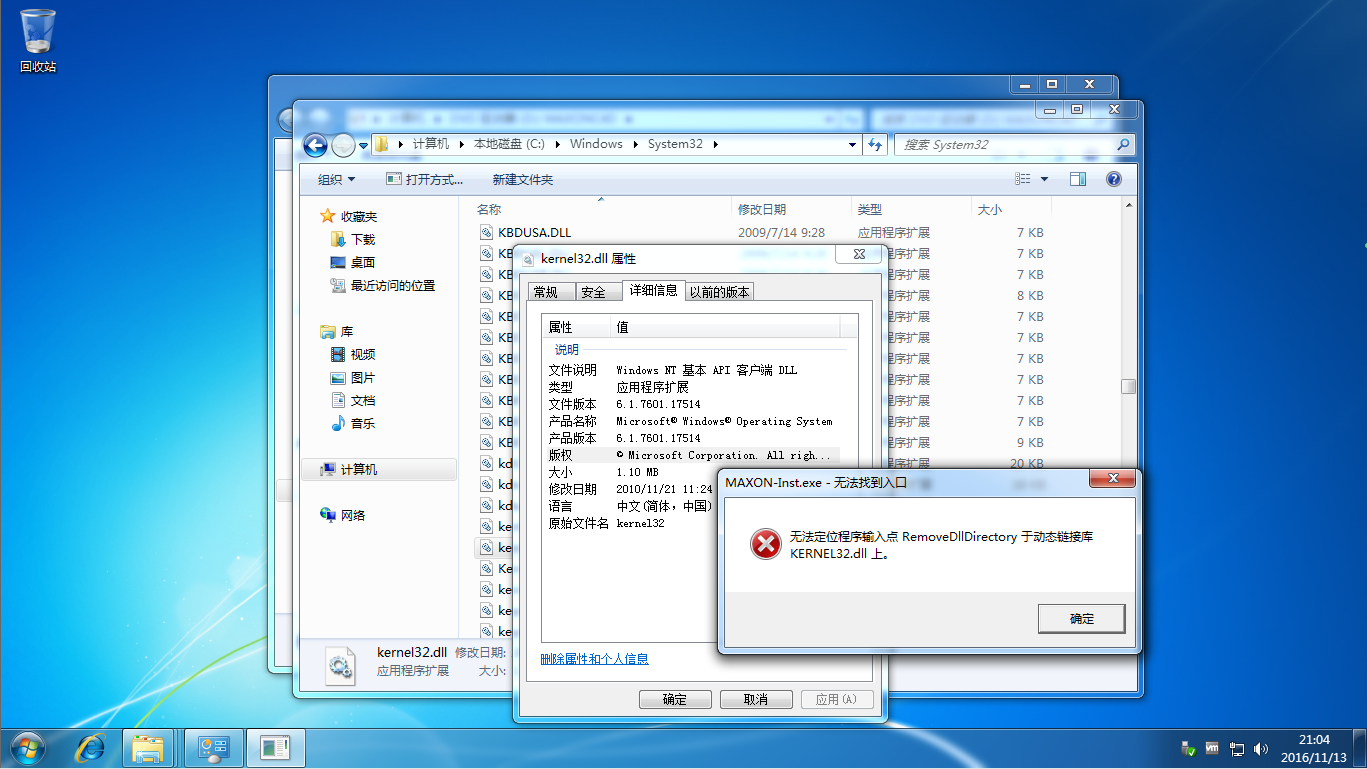Click the network tray icon
The image size is (1367, 769).
[x=1237, y=748]
